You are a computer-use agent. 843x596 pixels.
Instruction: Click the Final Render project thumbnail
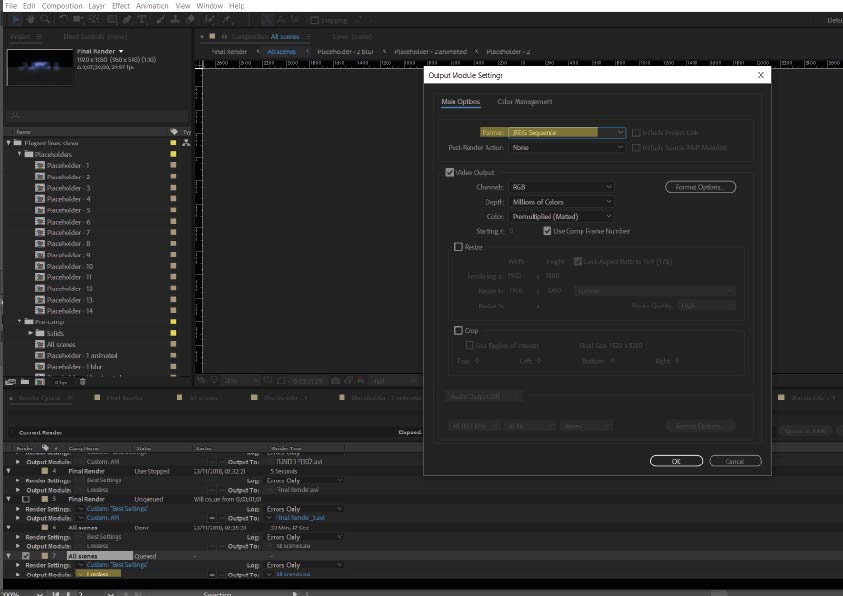(39, 67)
